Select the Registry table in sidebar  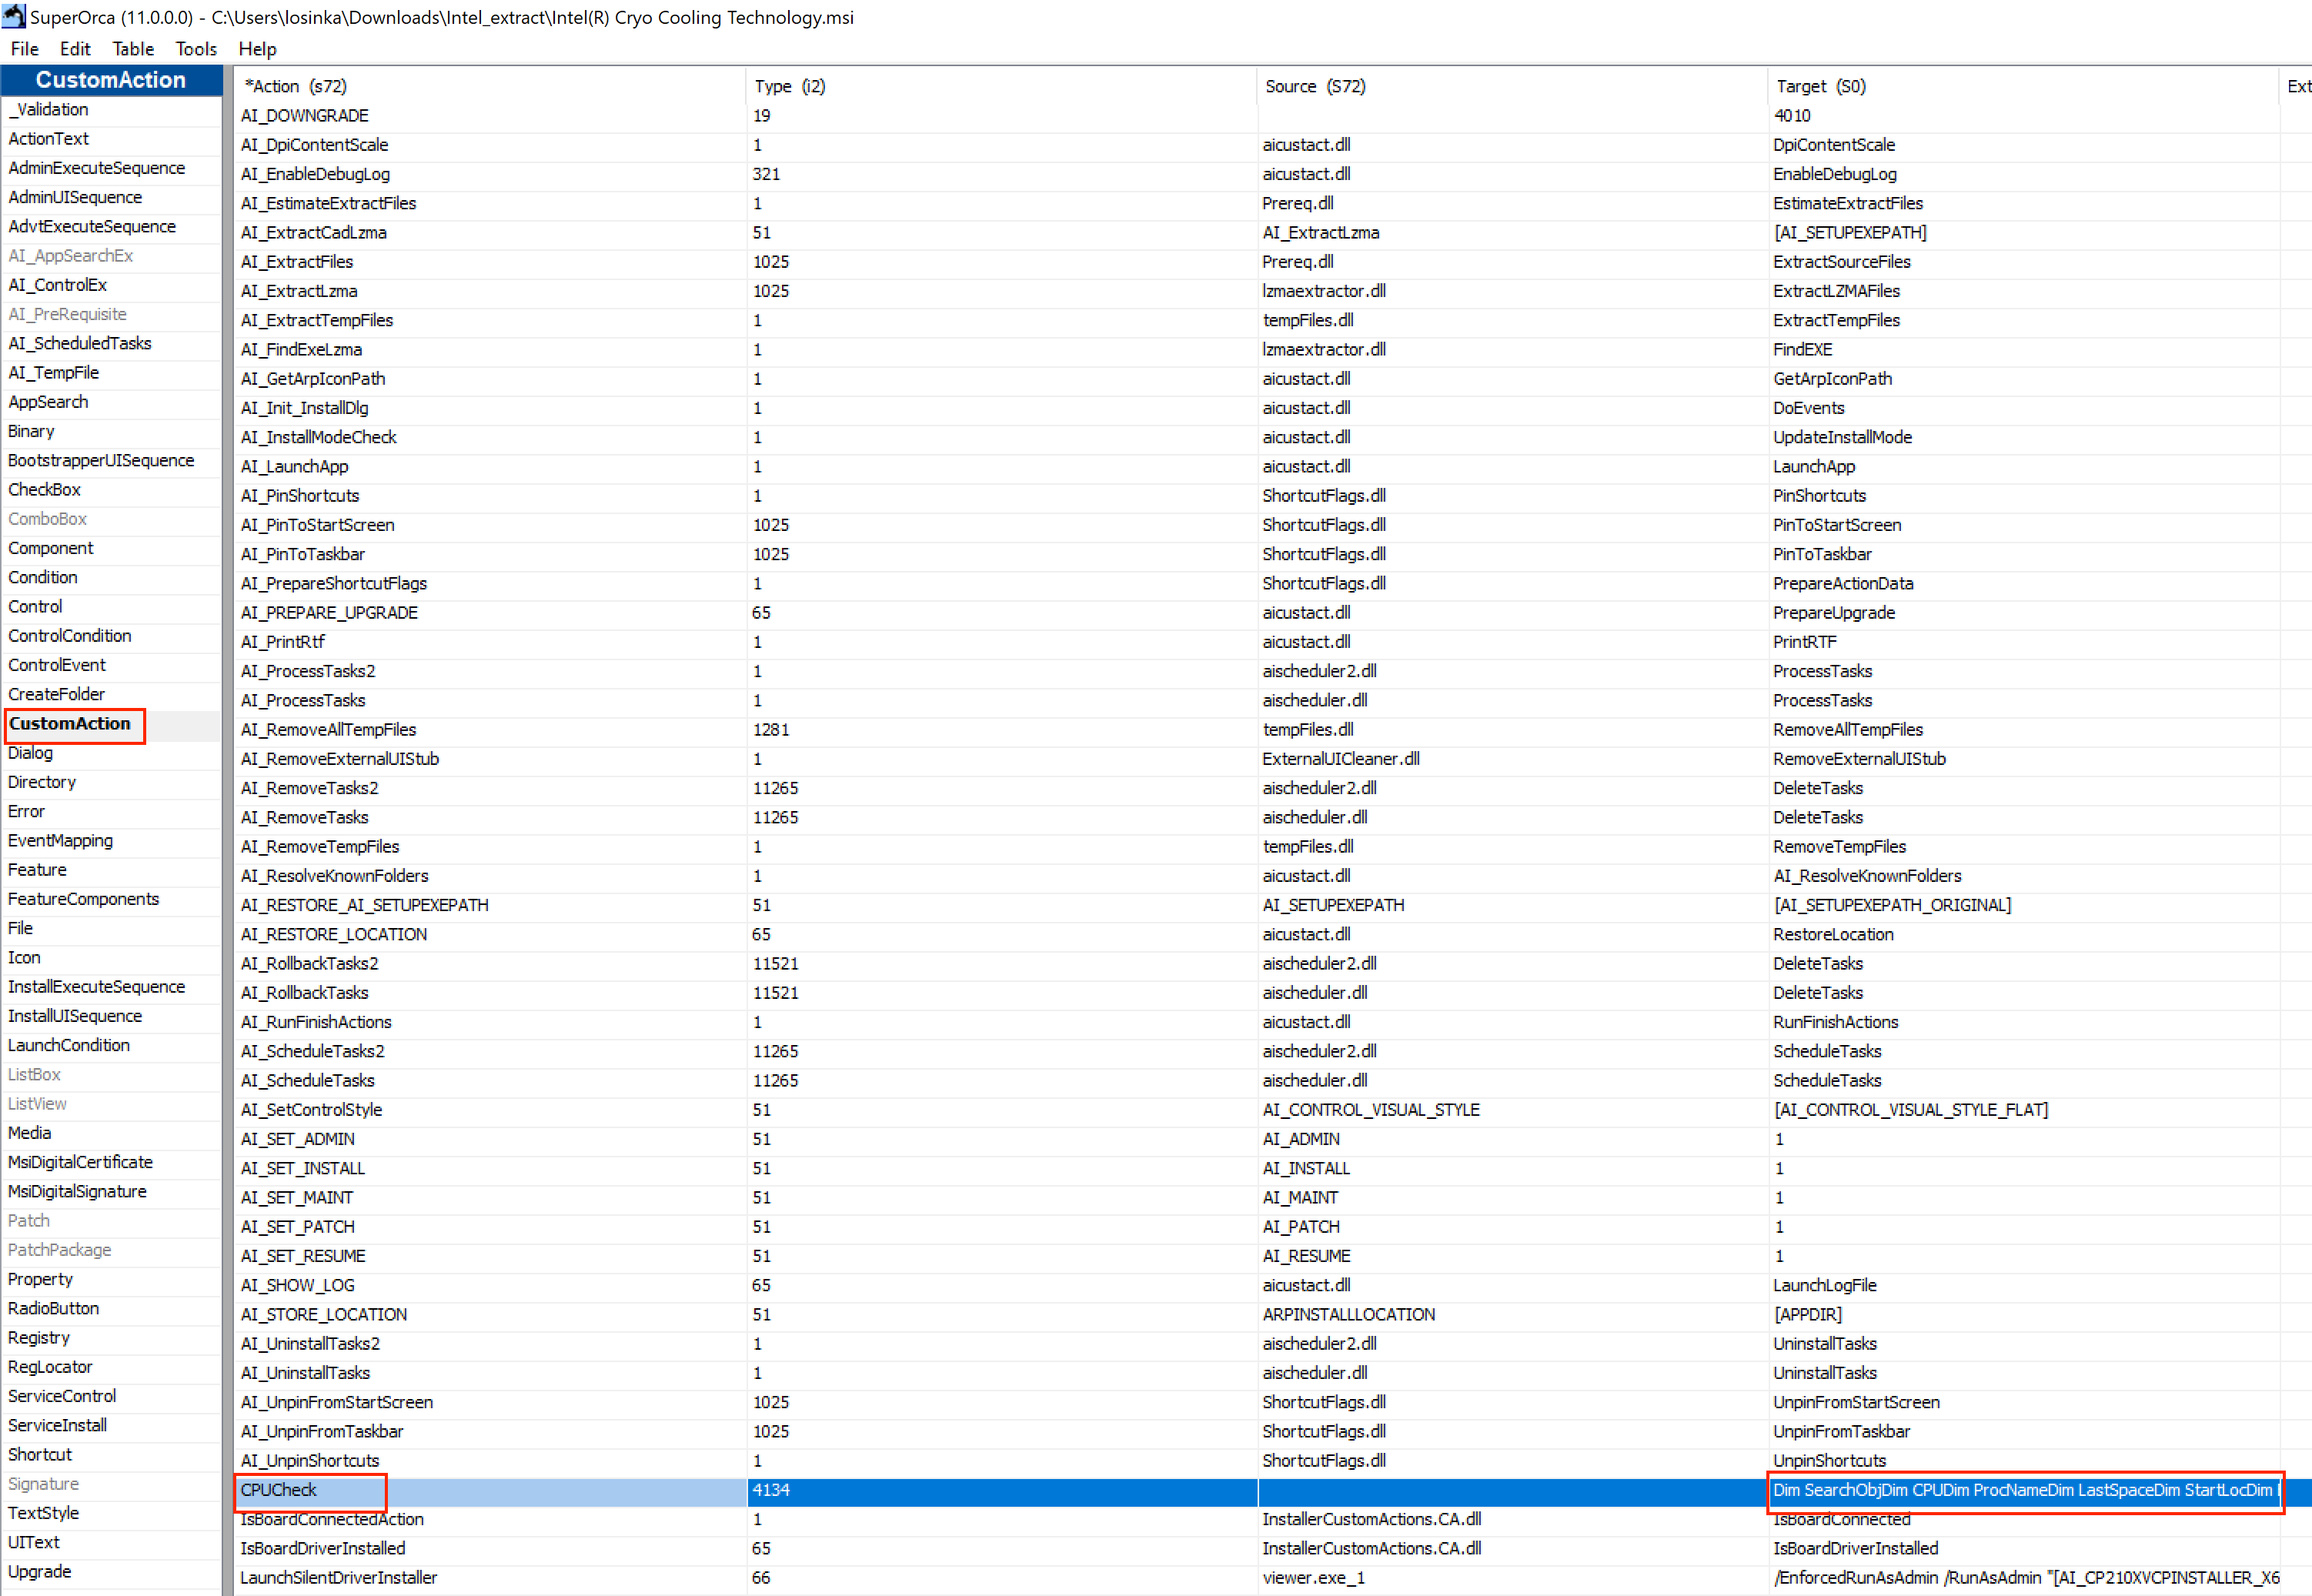pyautogui.click(x=39, y=1338)
